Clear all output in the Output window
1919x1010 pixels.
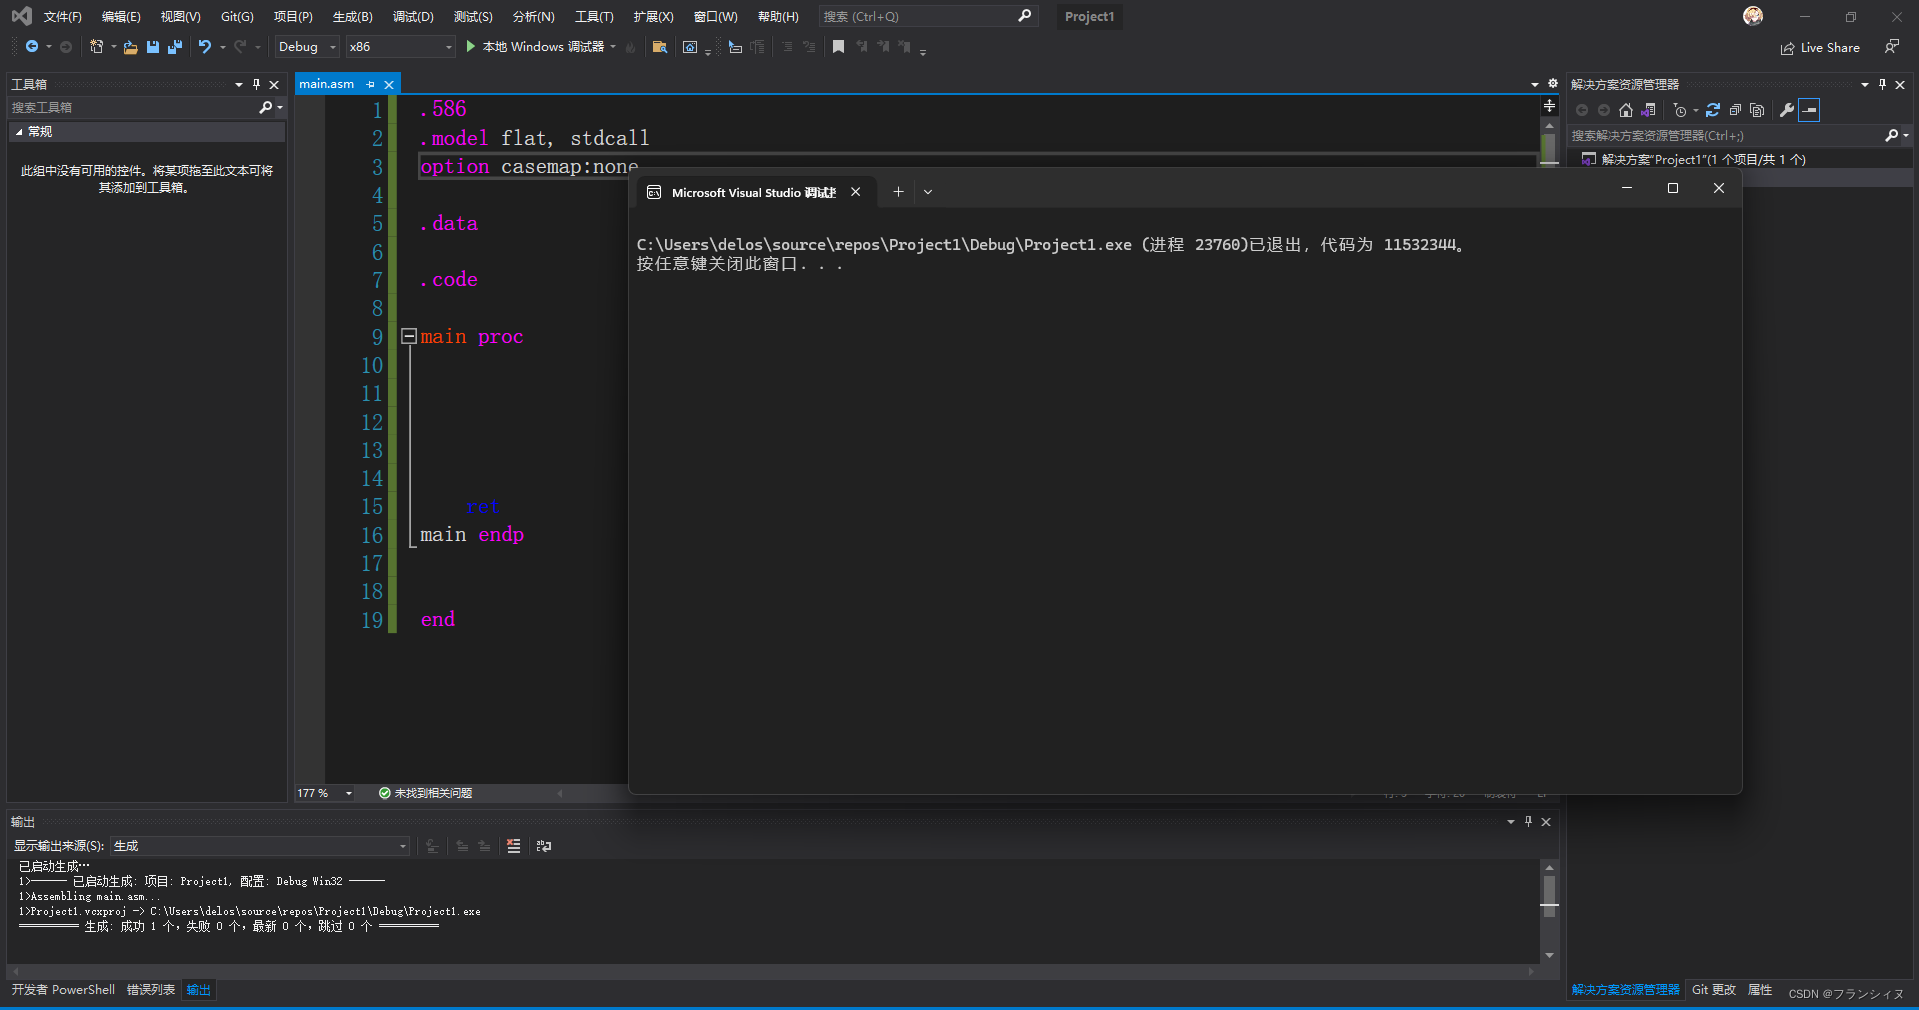tap(513, 845)
